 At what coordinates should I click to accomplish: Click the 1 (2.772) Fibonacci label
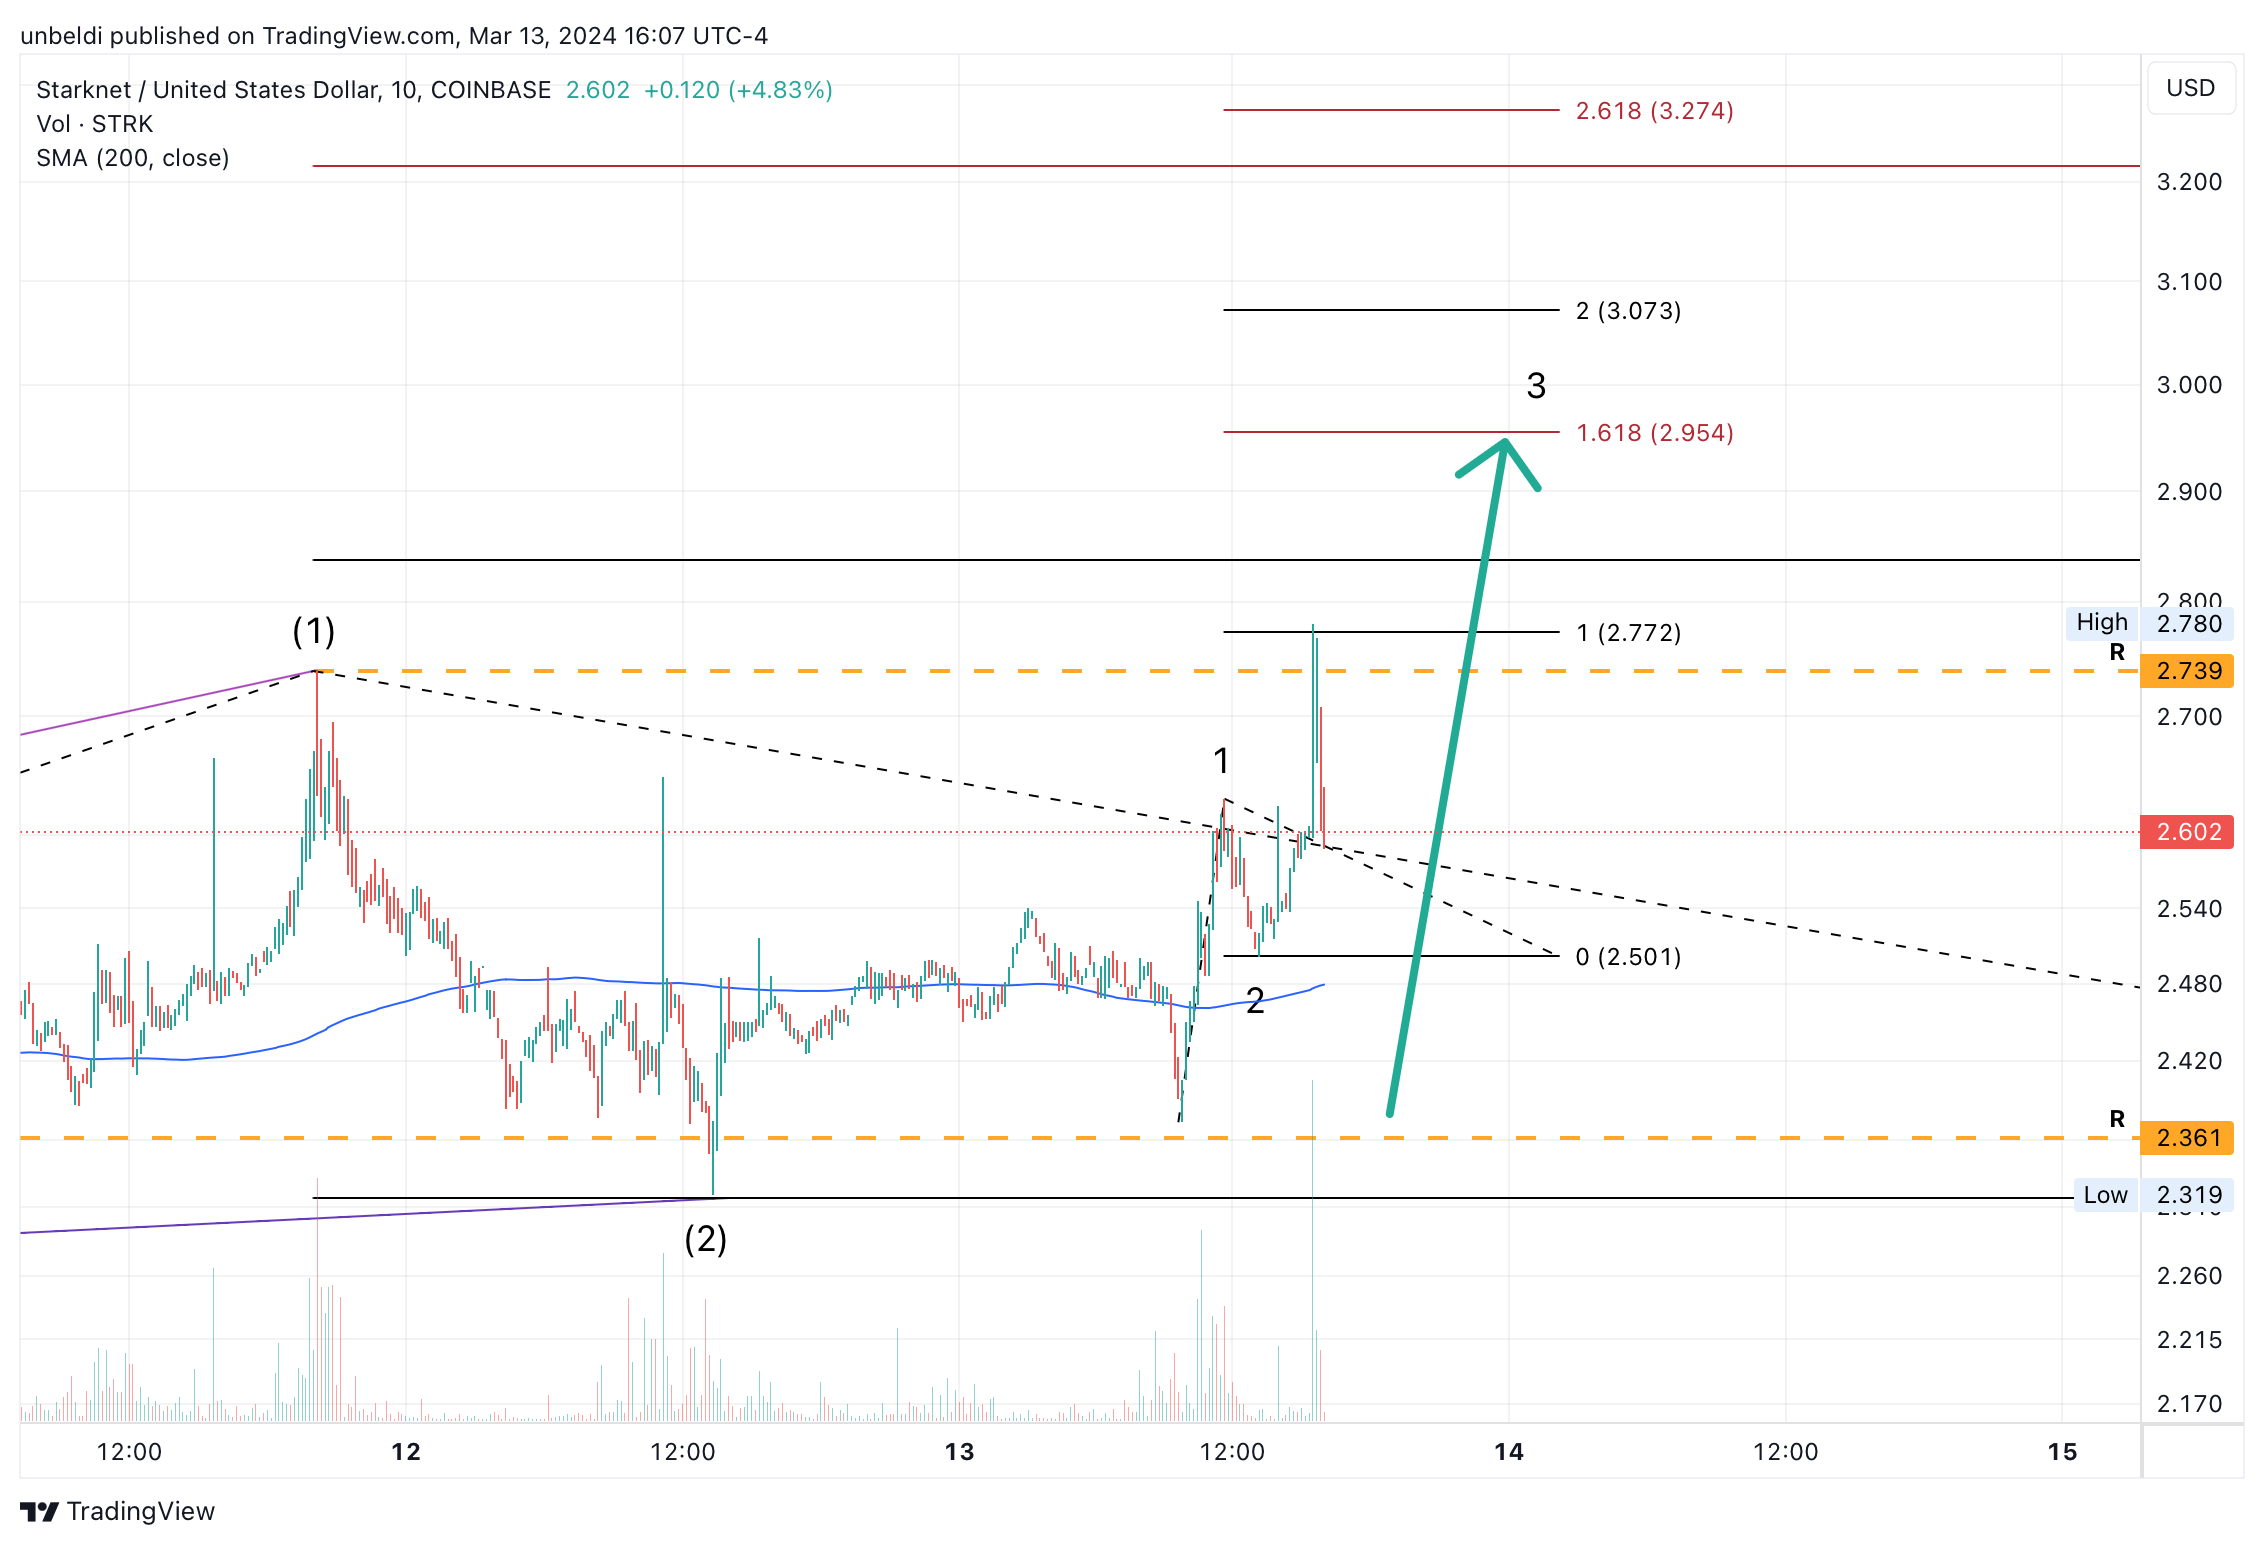(x=1628, y=633)
